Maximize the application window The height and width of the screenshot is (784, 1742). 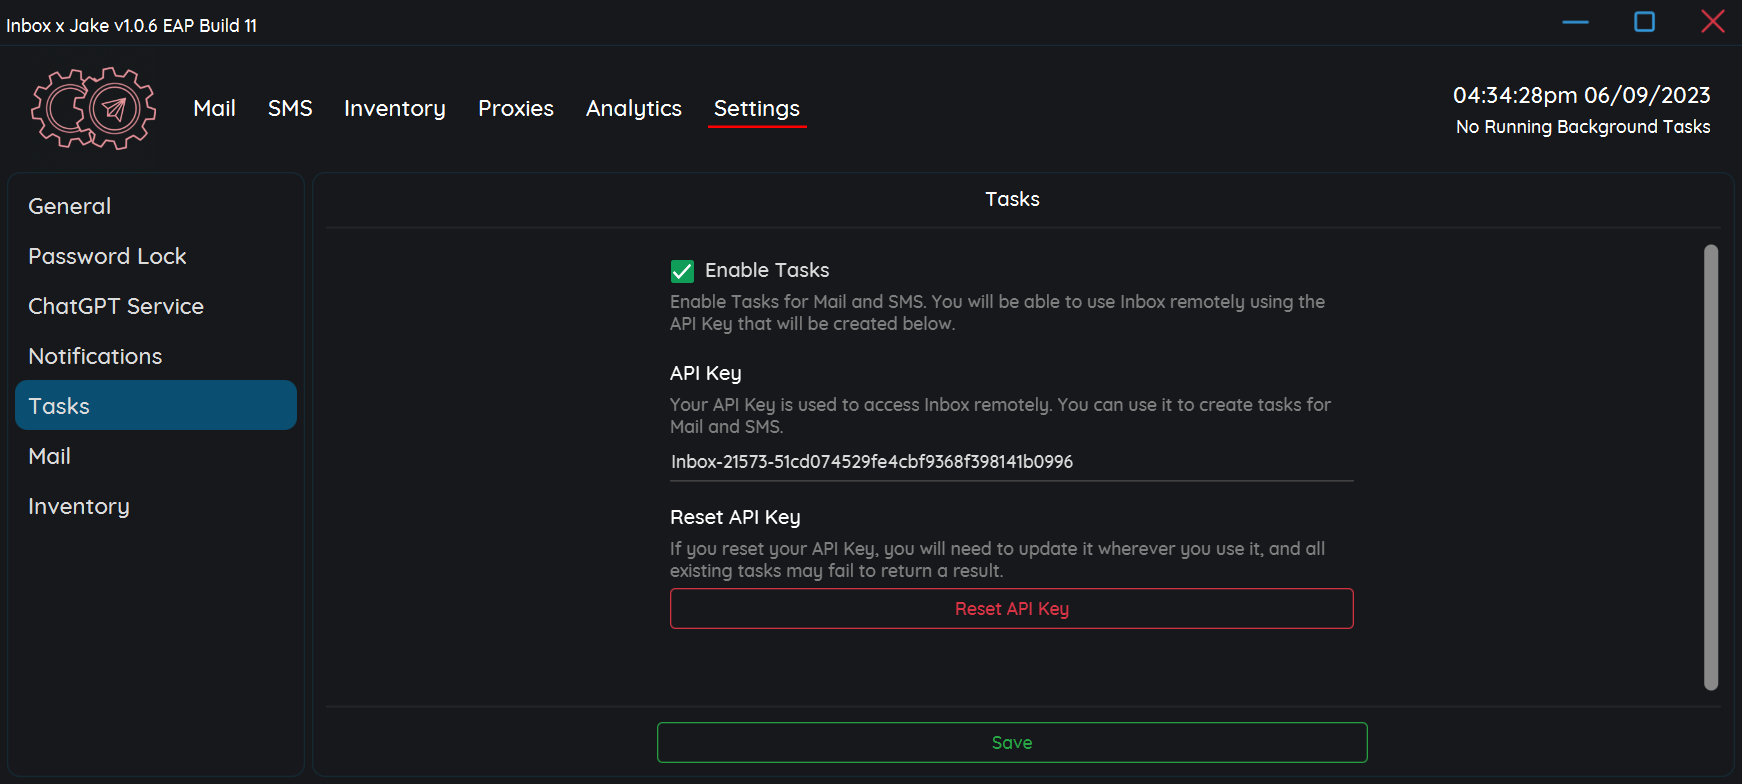click(1644, 22)
